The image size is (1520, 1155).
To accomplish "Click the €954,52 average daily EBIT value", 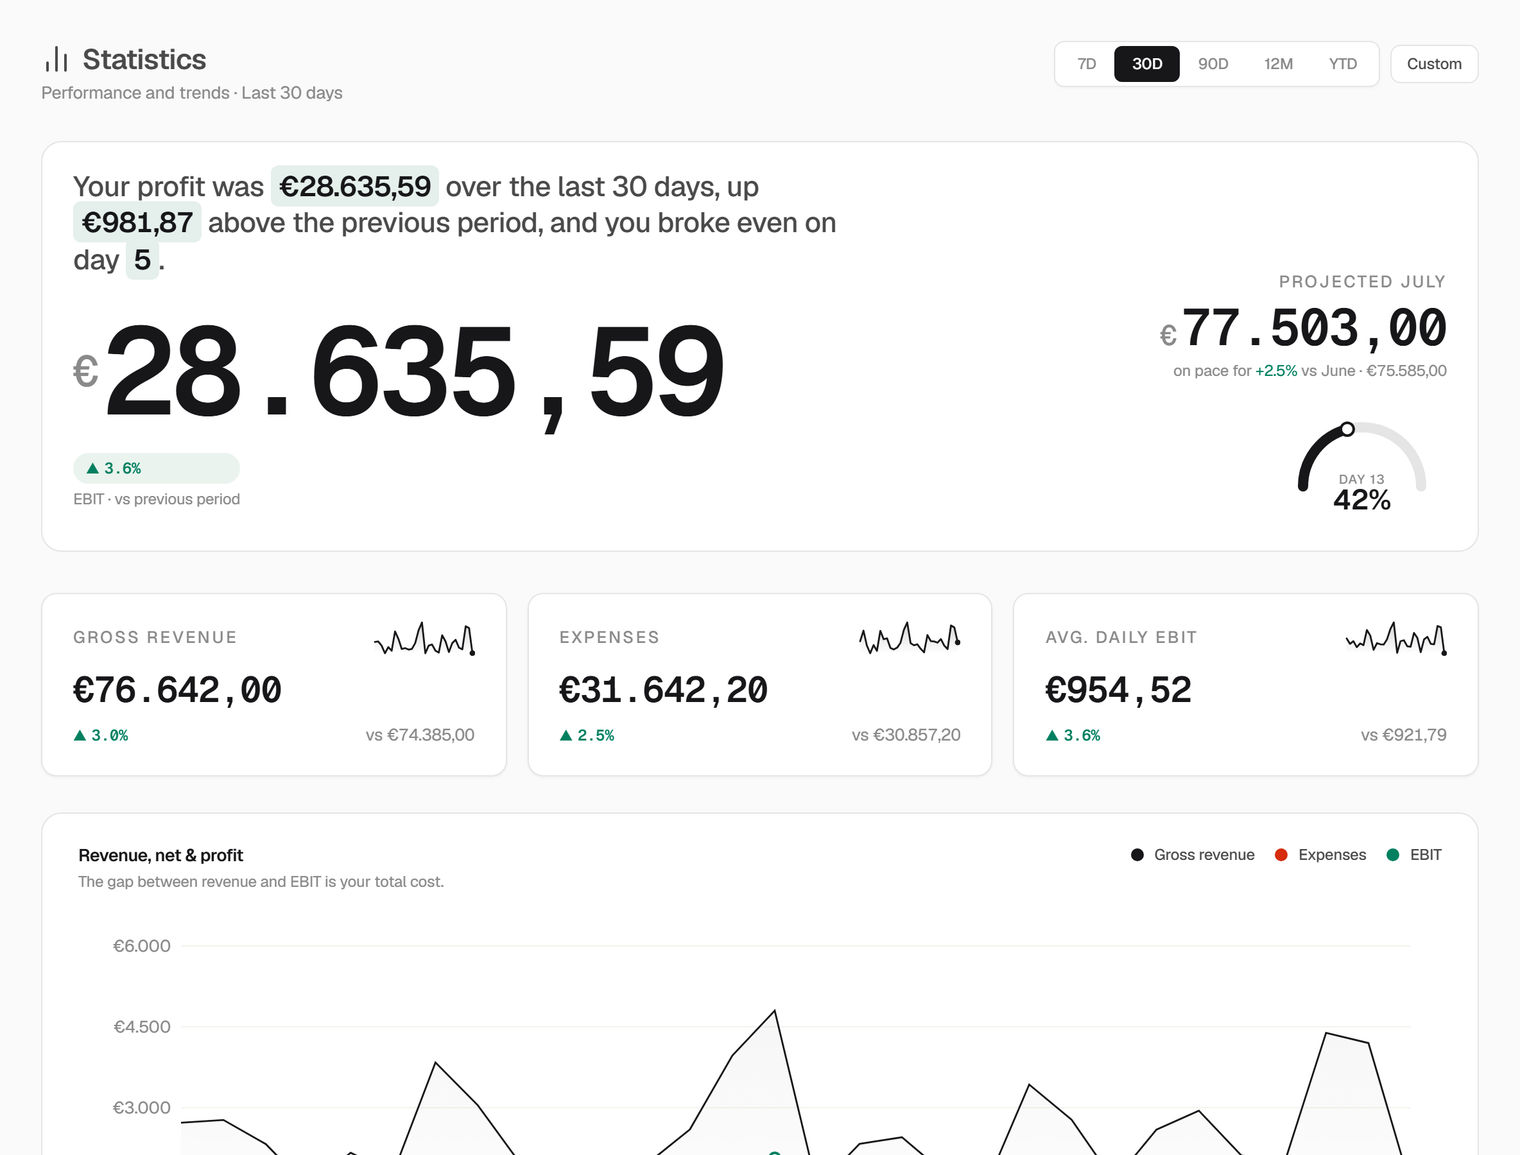I will pos(1118,690).
